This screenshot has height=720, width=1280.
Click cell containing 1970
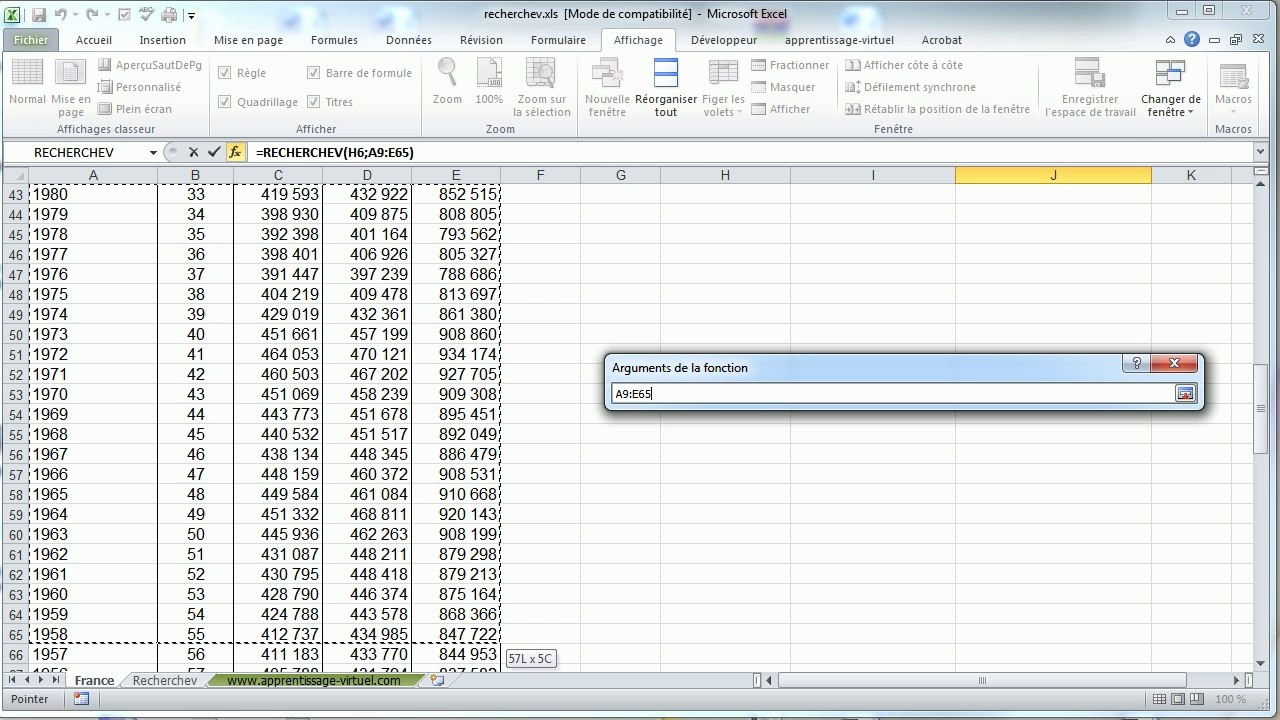point(93,394)
